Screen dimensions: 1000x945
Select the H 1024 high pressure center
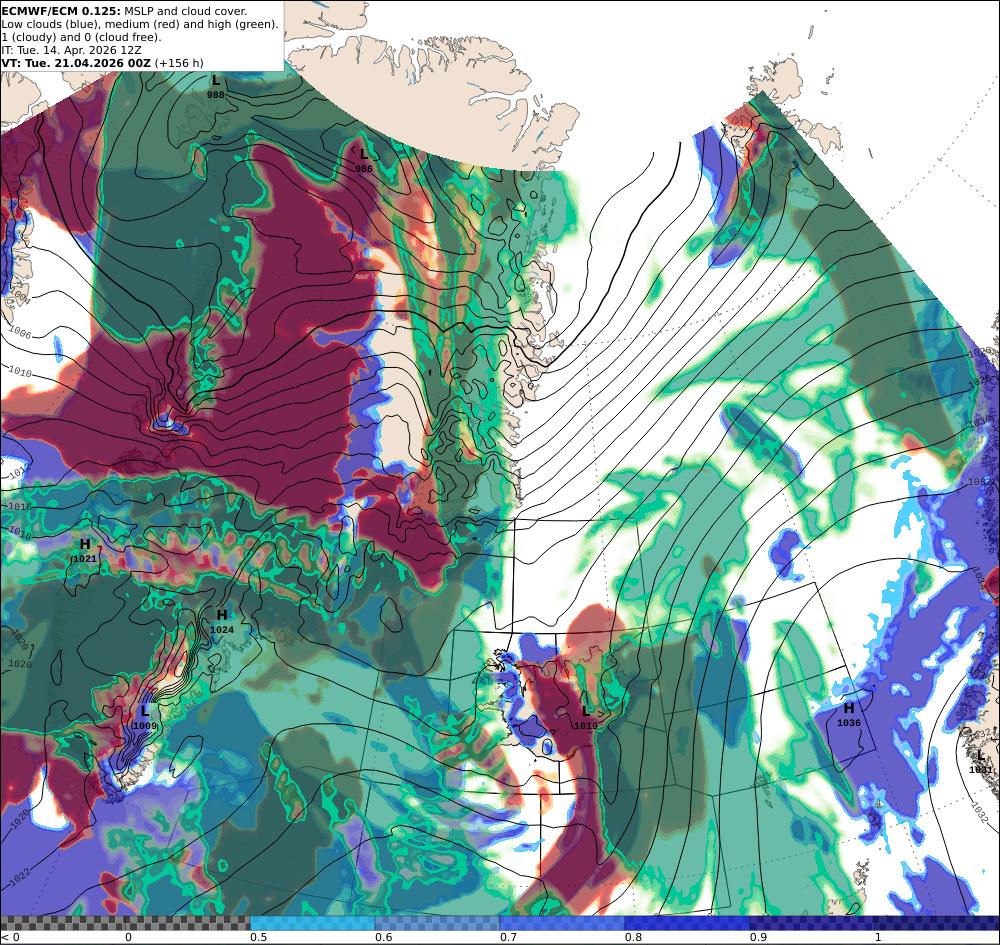point(222,622)
